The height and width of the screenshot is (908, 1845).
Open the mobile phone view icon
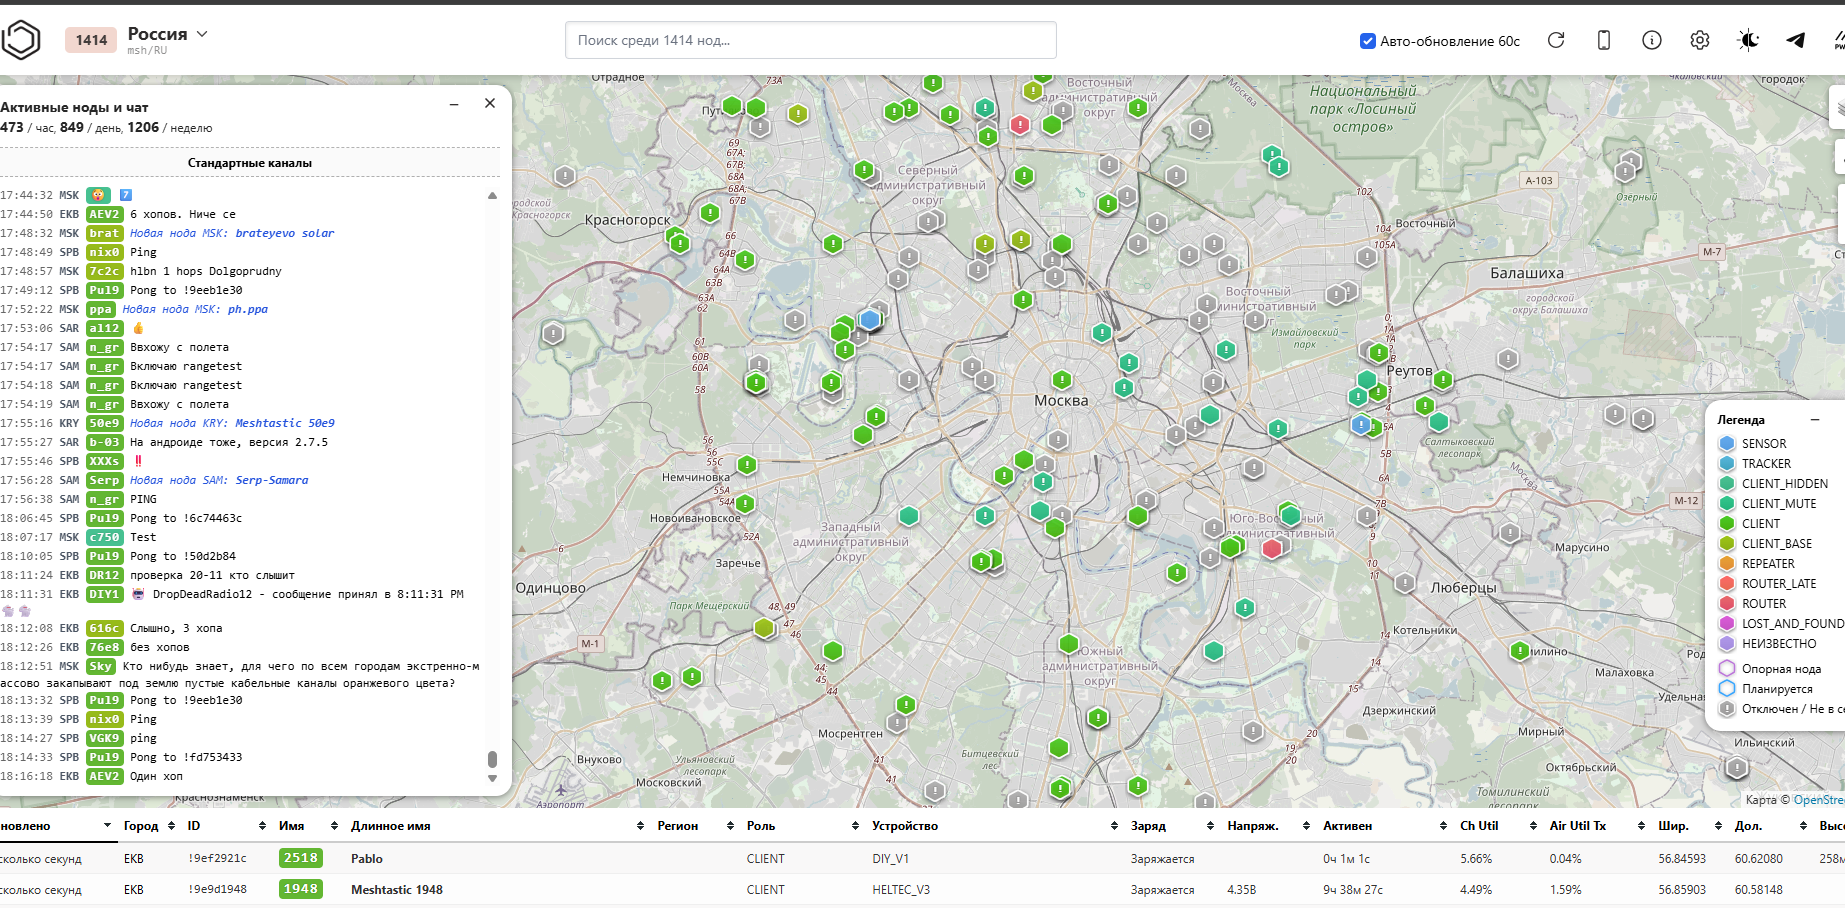pyautogui.click(x=1604, y=40)
